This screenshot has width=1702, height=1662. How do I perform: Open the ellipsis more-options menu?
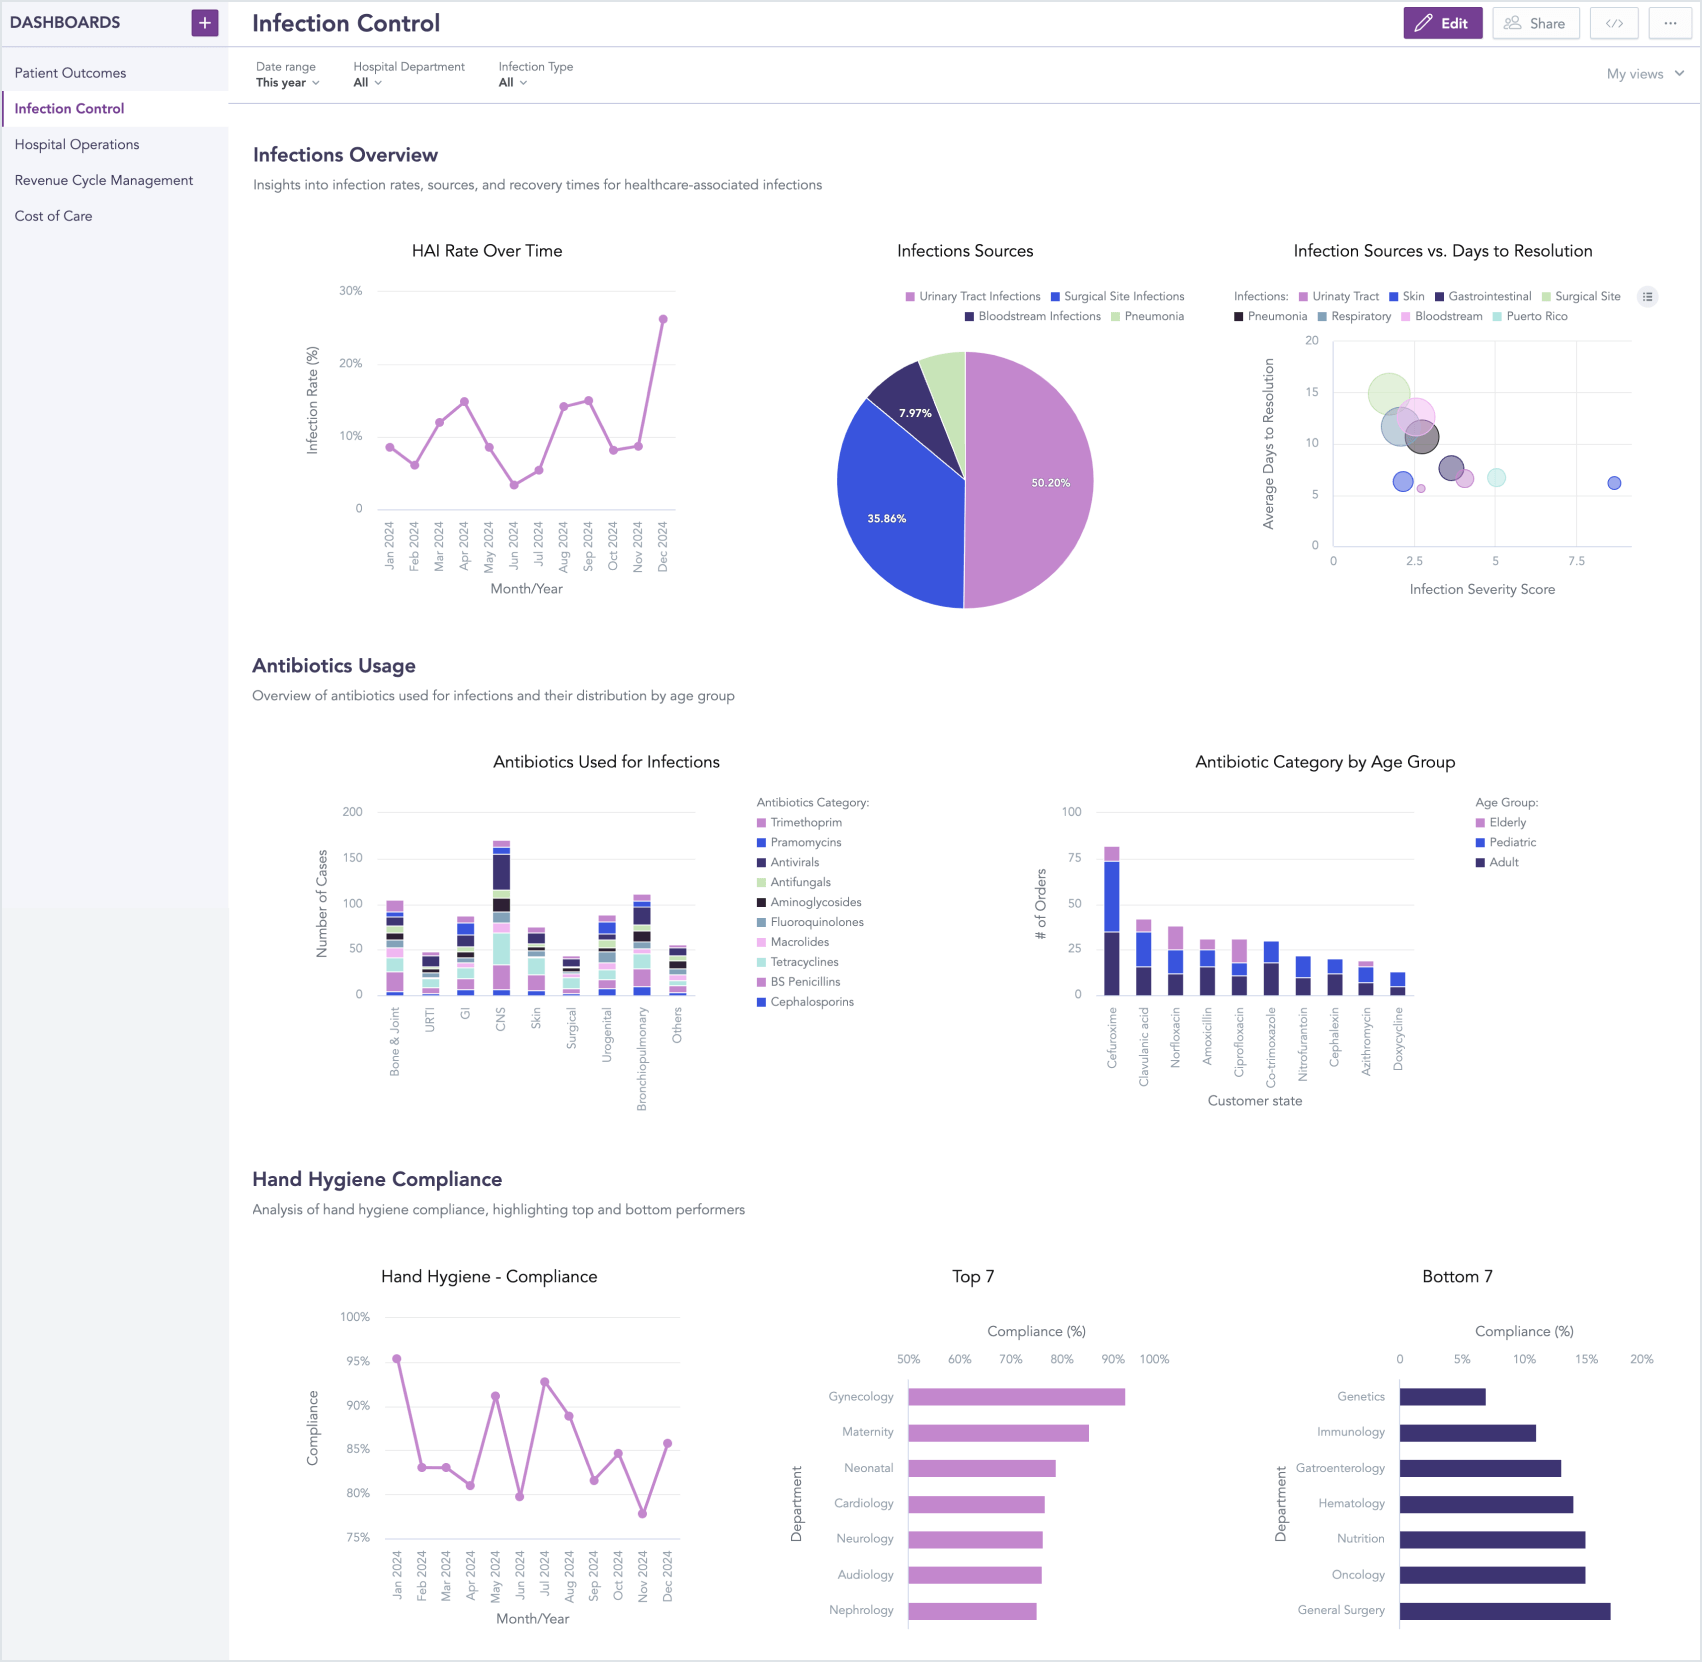pos(1669,22)
